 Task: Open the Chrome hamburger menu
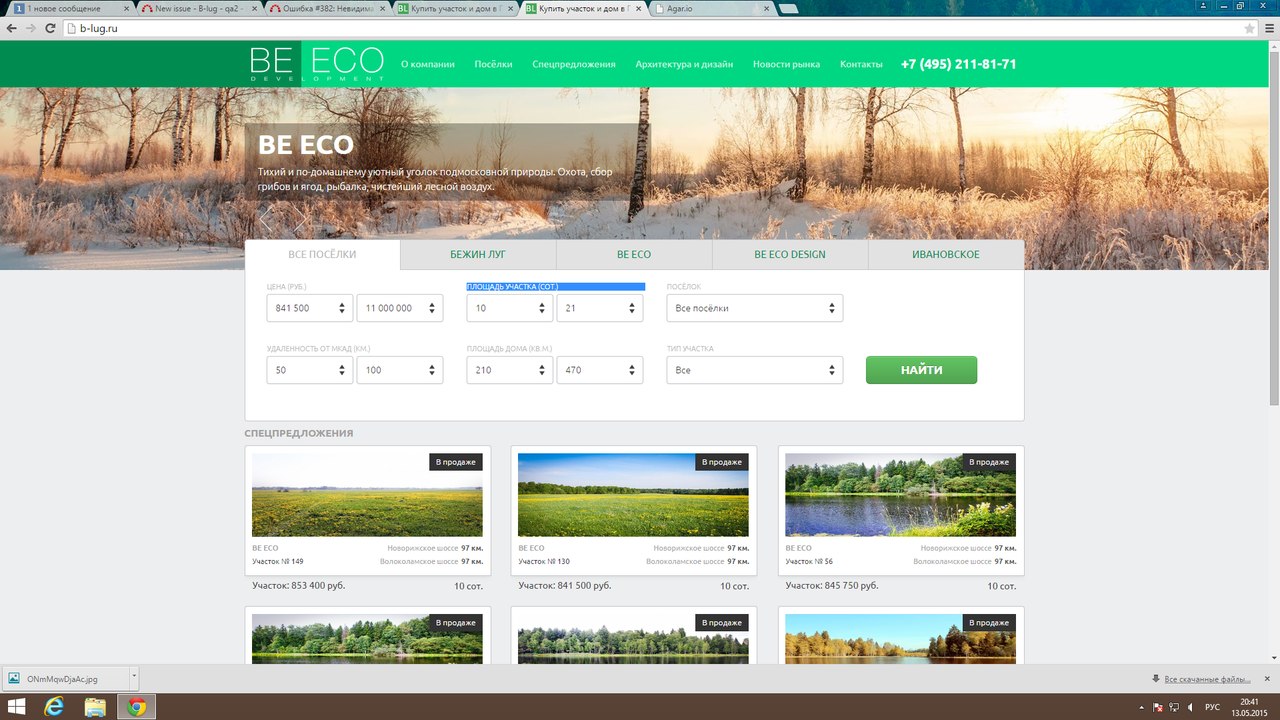click(x=1267, y=29)
